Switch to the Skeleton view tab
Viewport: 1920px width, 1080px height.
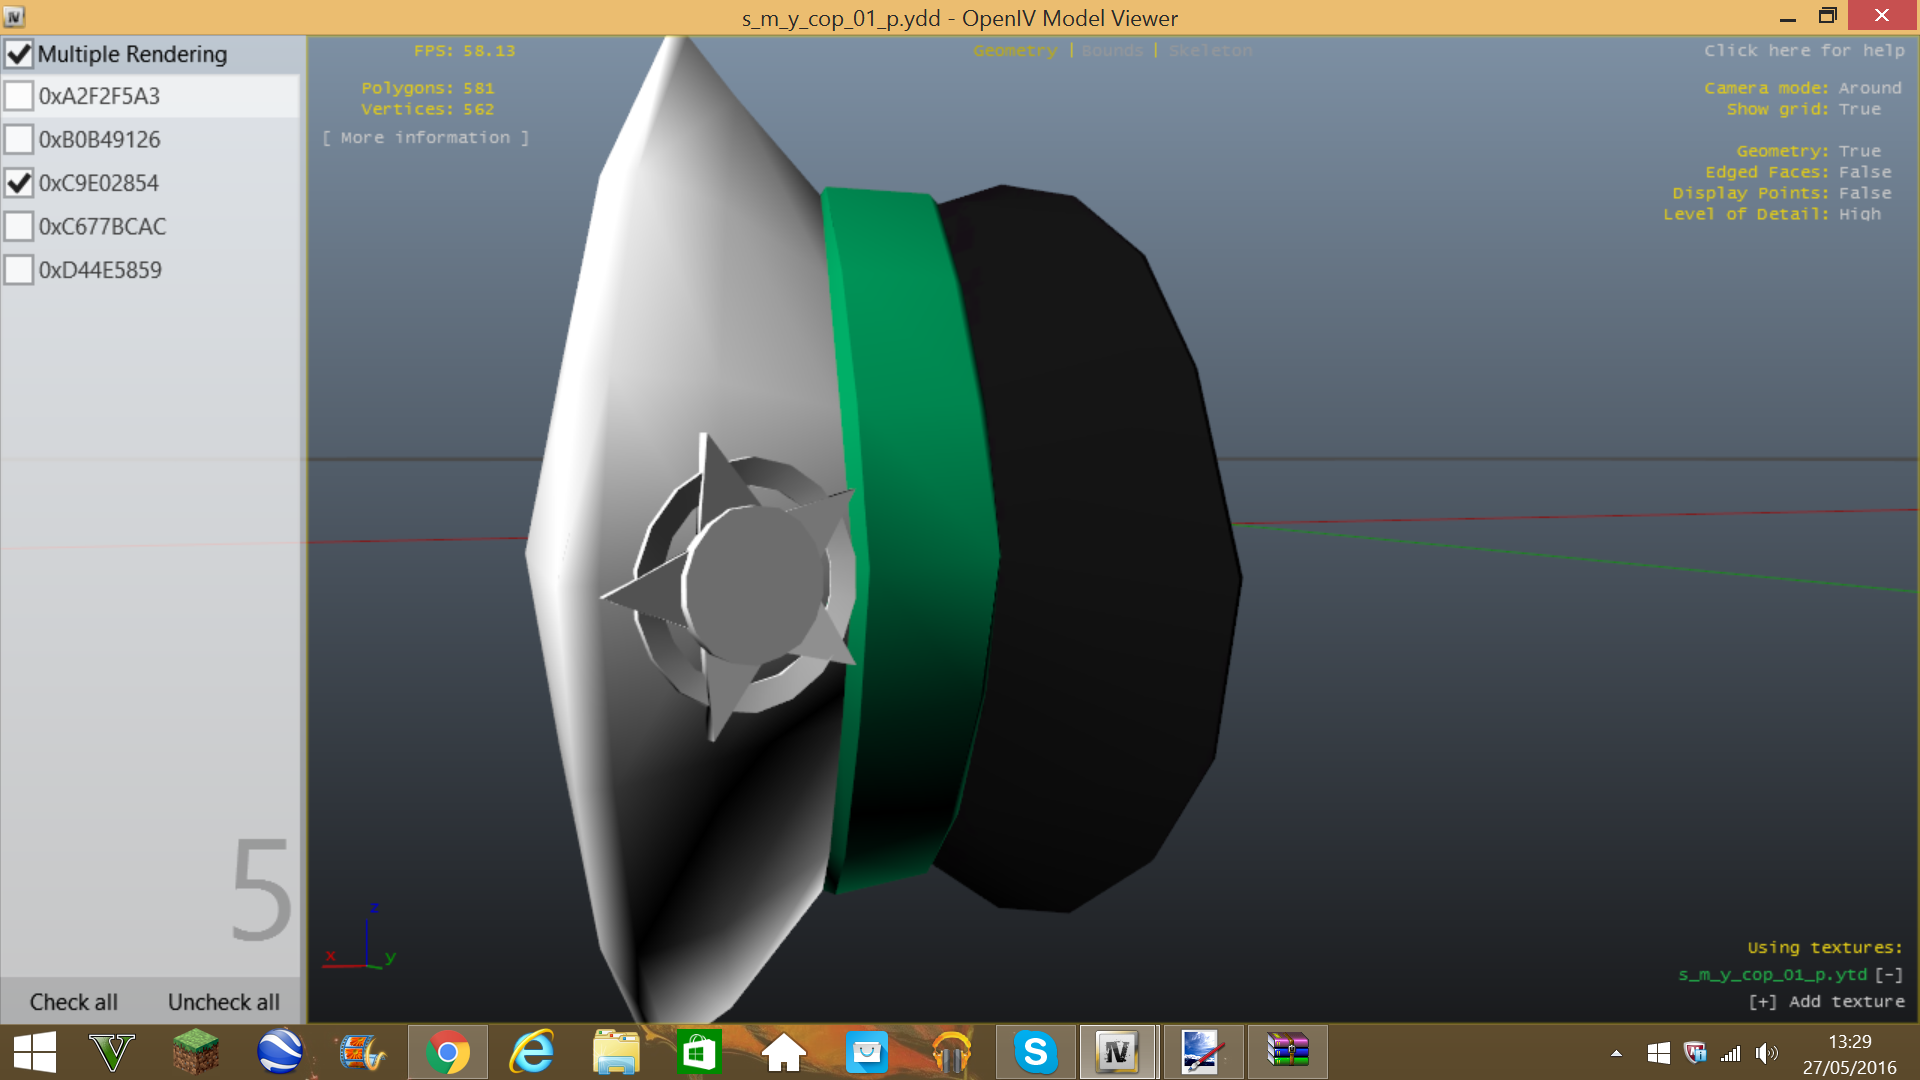1209,51
